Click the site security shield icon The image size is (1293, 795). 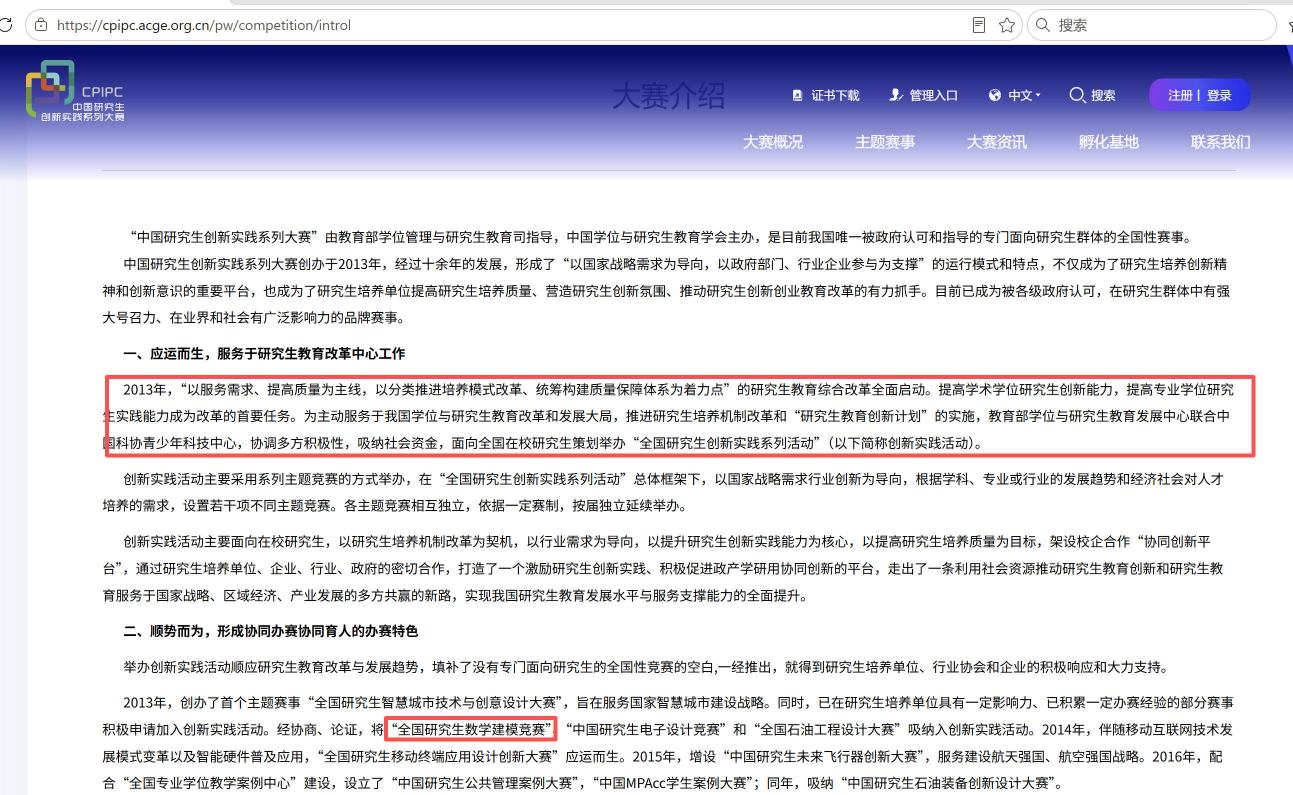41,25
